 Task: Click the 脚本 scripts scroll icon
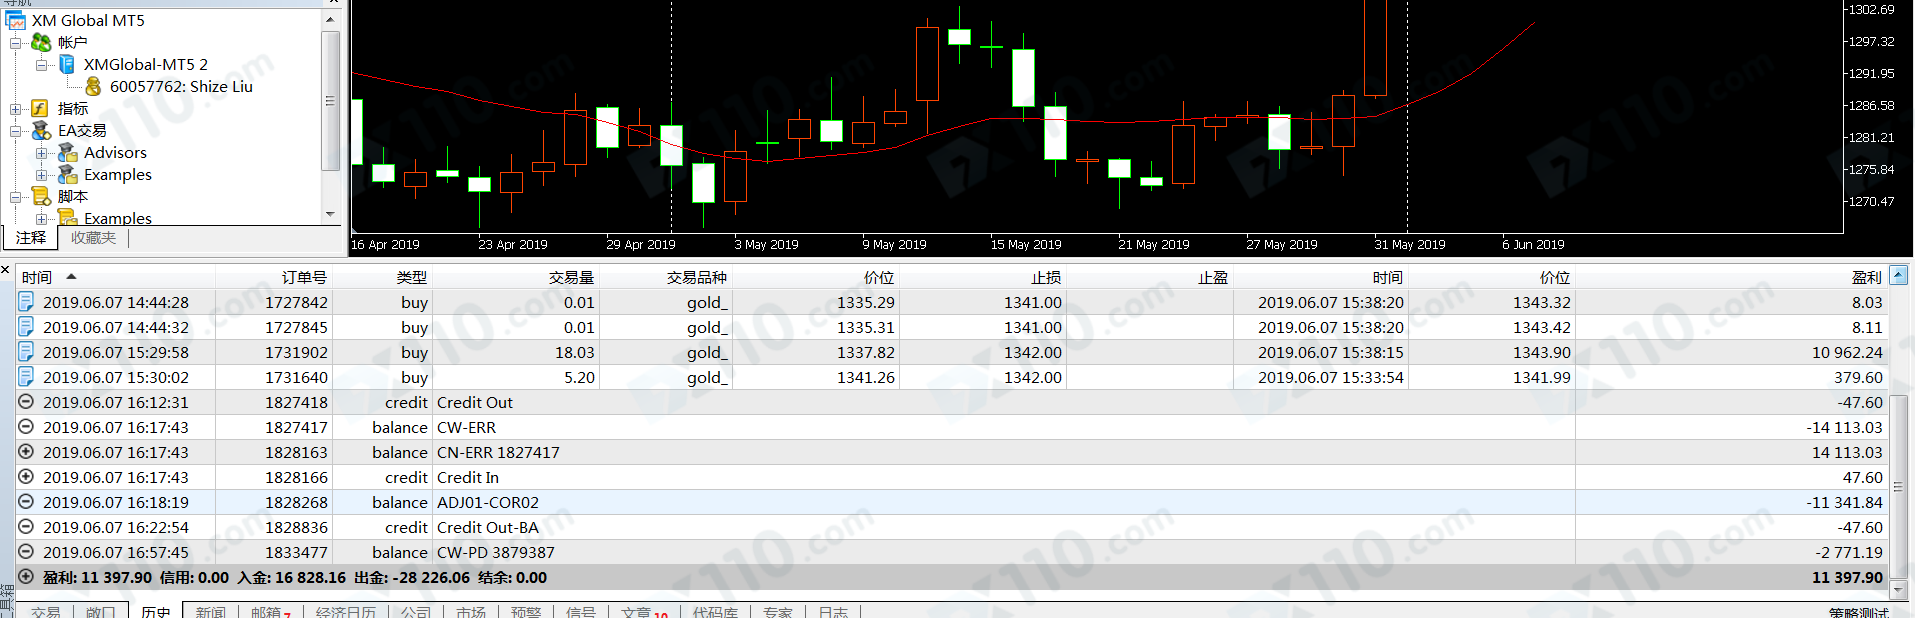pyautogui.click(x=41, y=196)
